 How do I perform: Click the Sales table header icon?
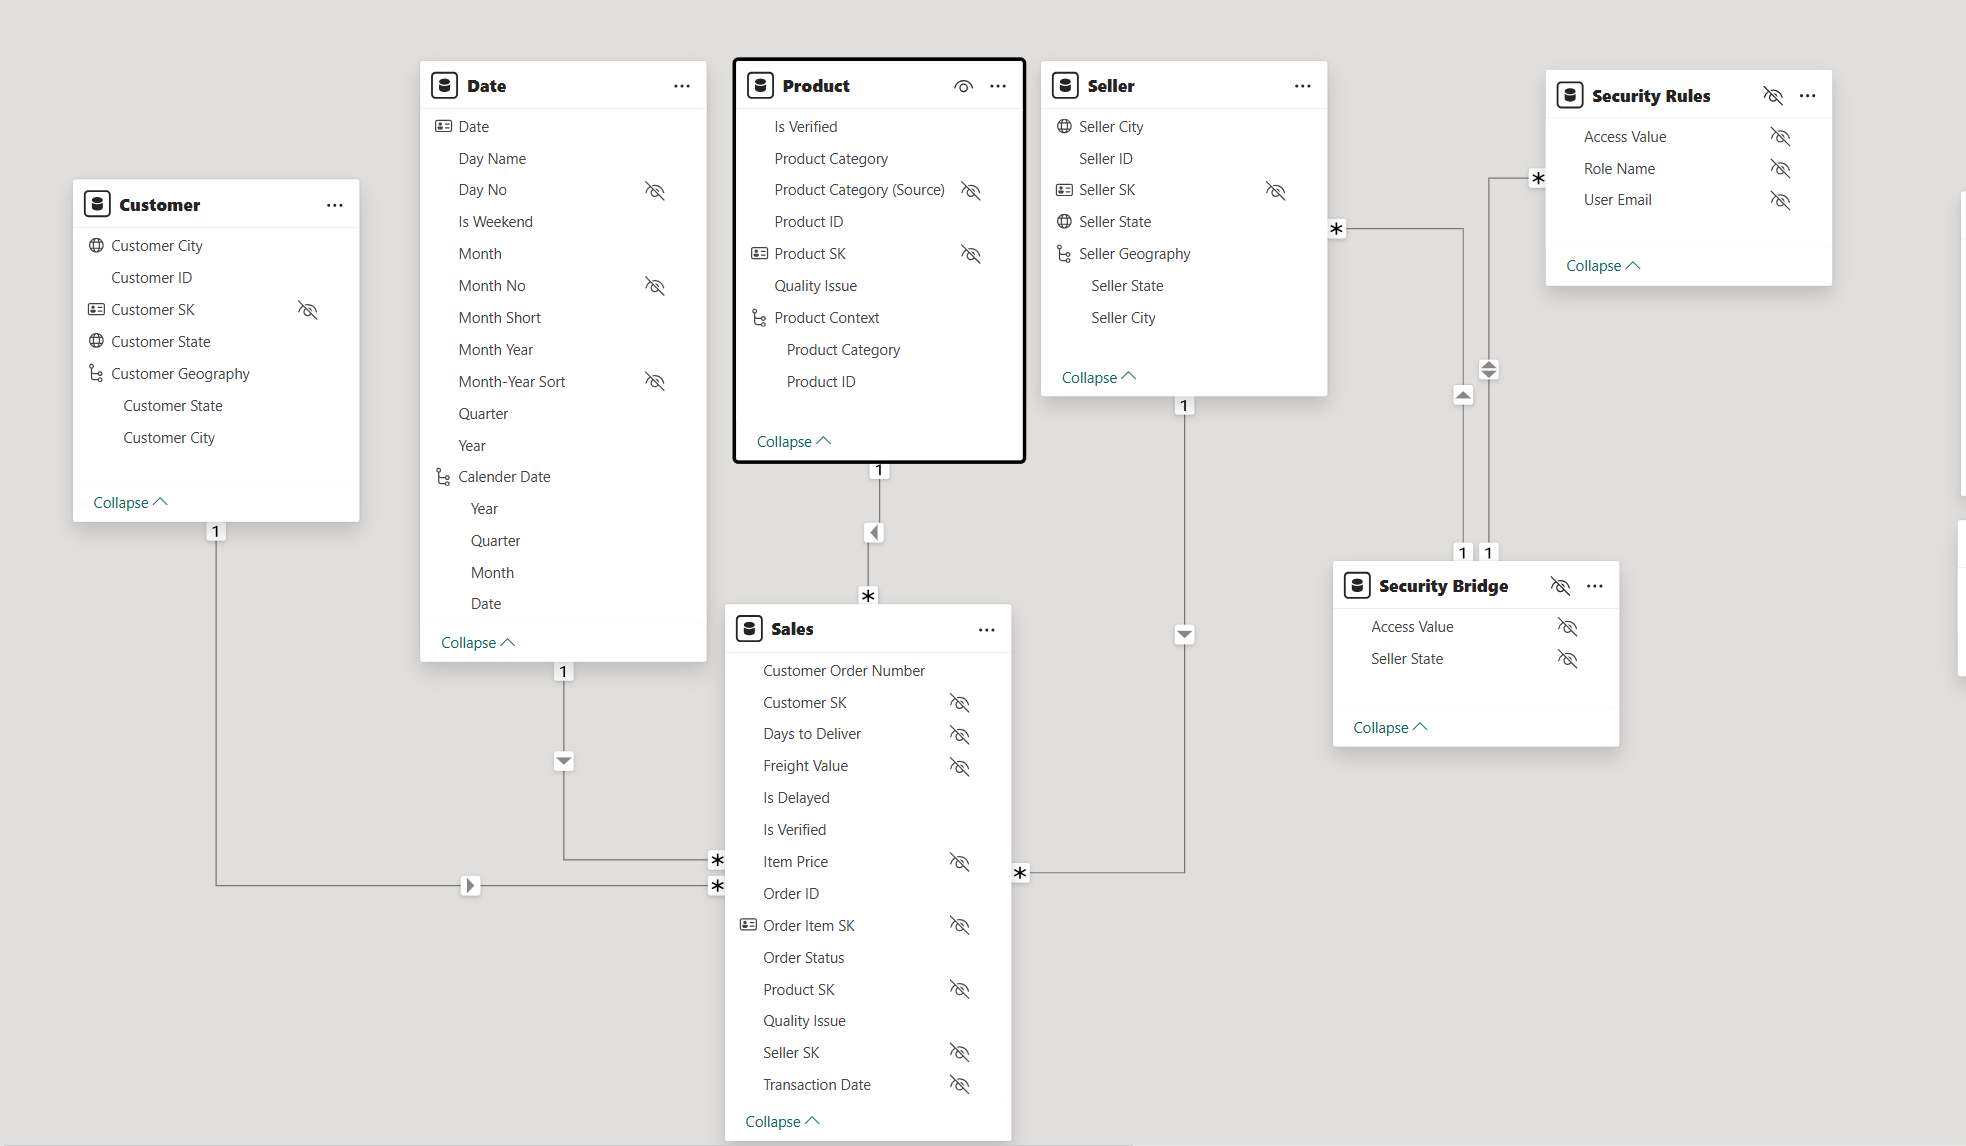click(x=749, y=629)
